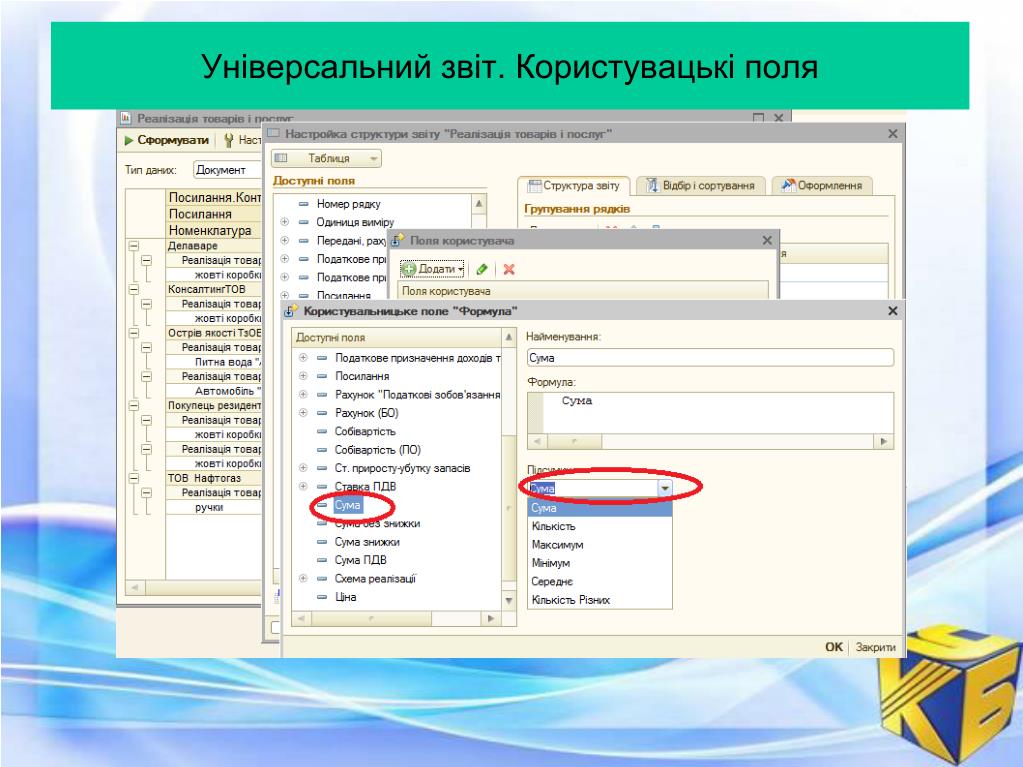Image resolution: width=1023 pixels, height=767 pixels.
Task: Open report settings via the wrench icon
Action: point(228,140)
